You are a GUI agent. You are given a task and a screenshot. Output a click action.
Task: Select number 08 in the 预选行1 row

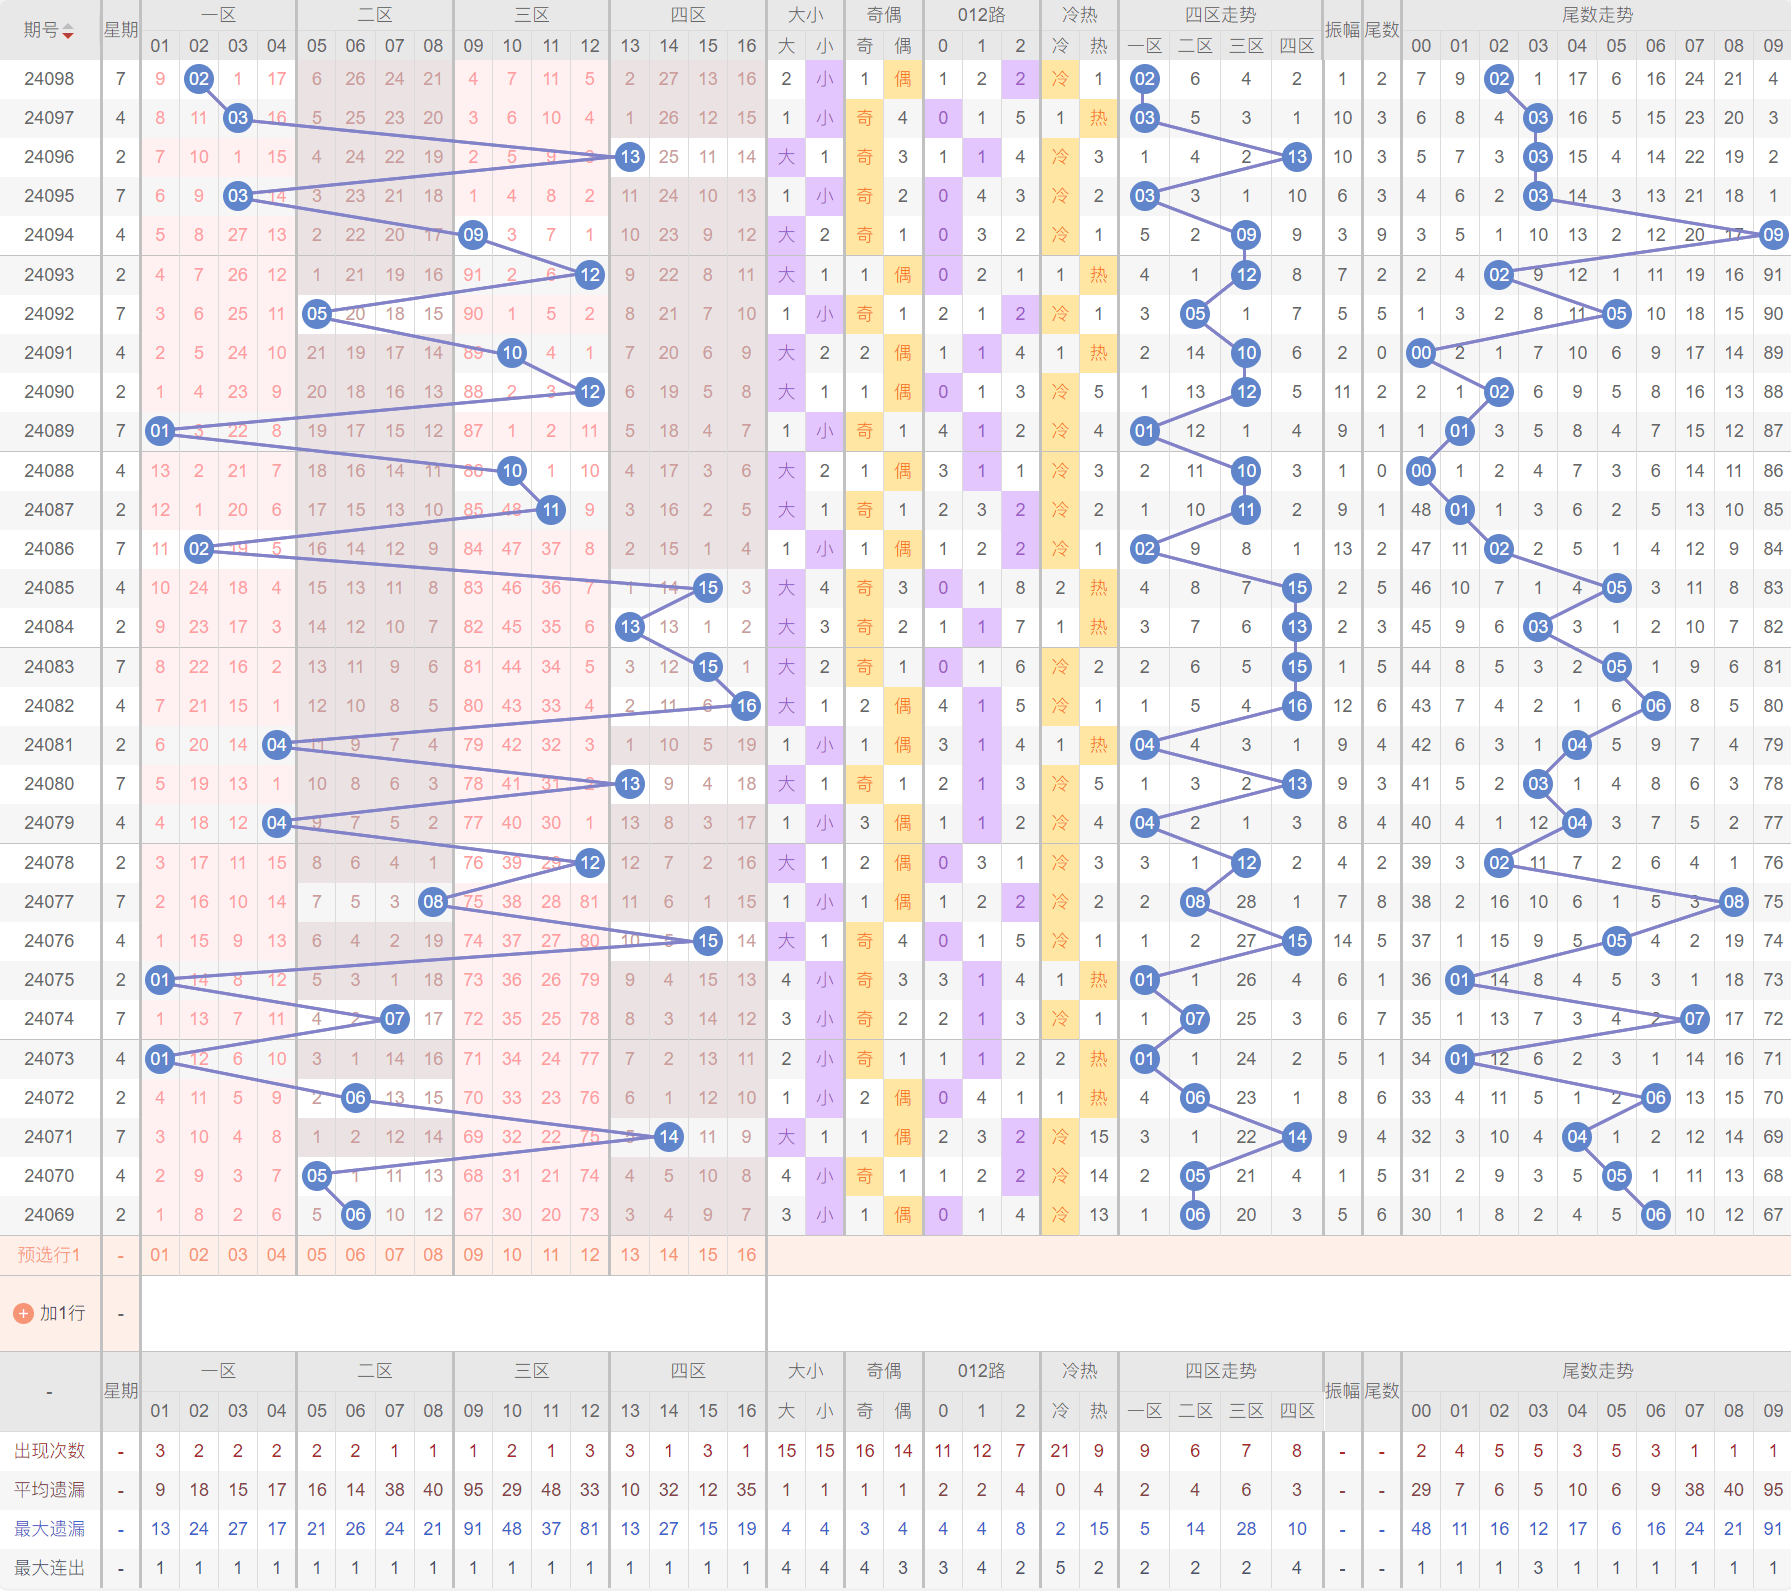click(x=433, y=1254)
